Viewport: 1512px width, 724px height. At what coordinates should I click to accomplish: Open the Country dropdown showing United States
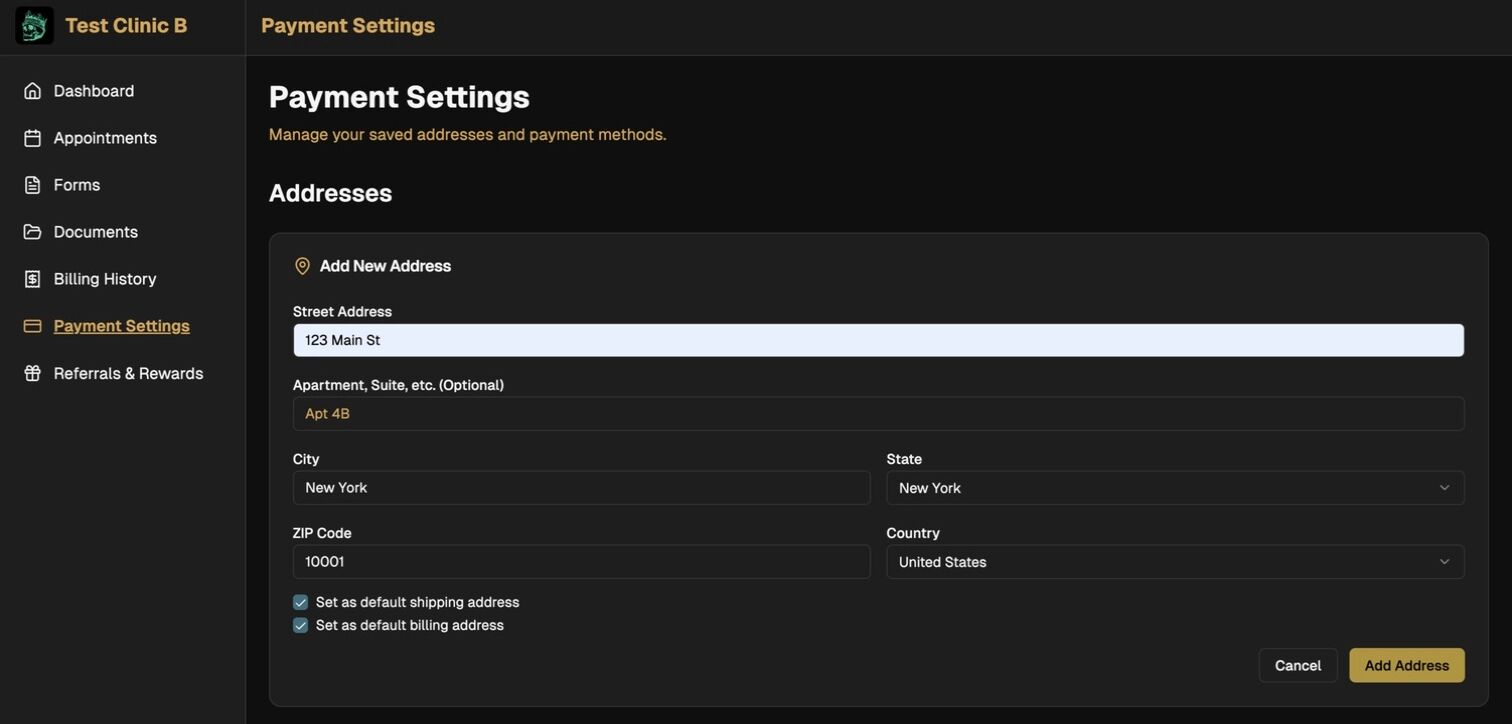pos(1175,562)
